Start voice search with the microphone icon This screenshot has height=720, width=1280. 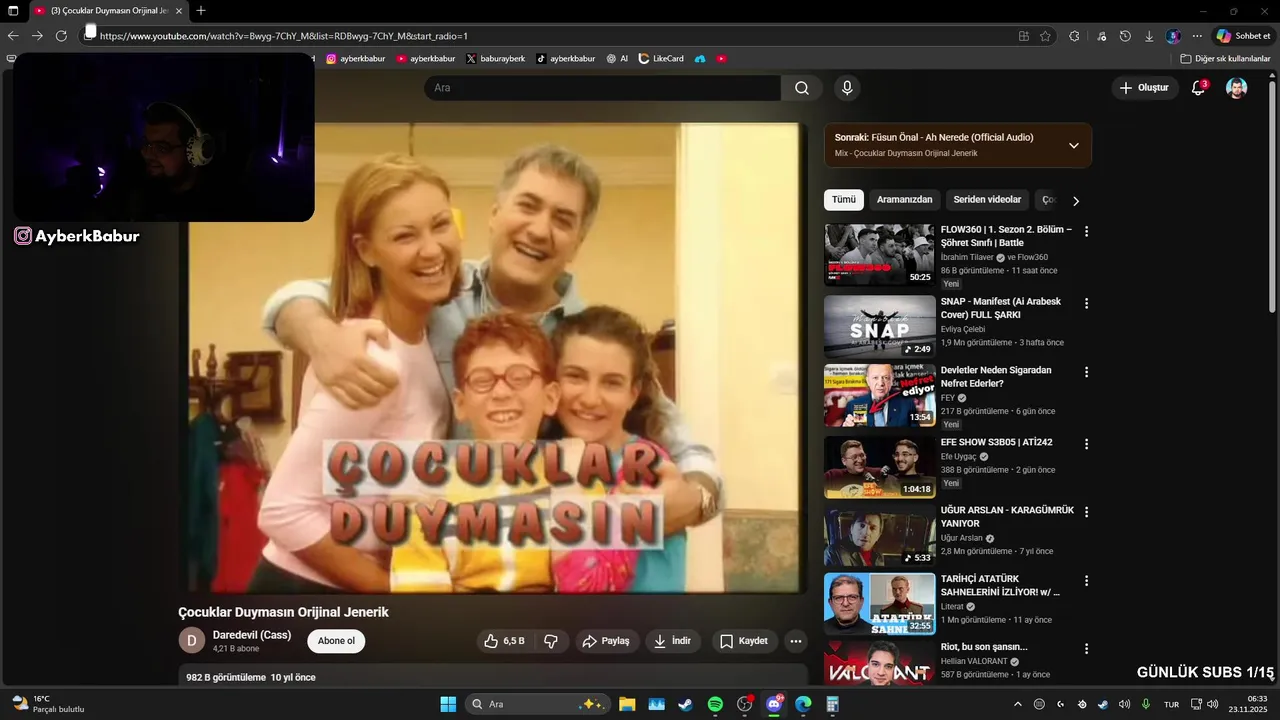(x=847, y=88)
